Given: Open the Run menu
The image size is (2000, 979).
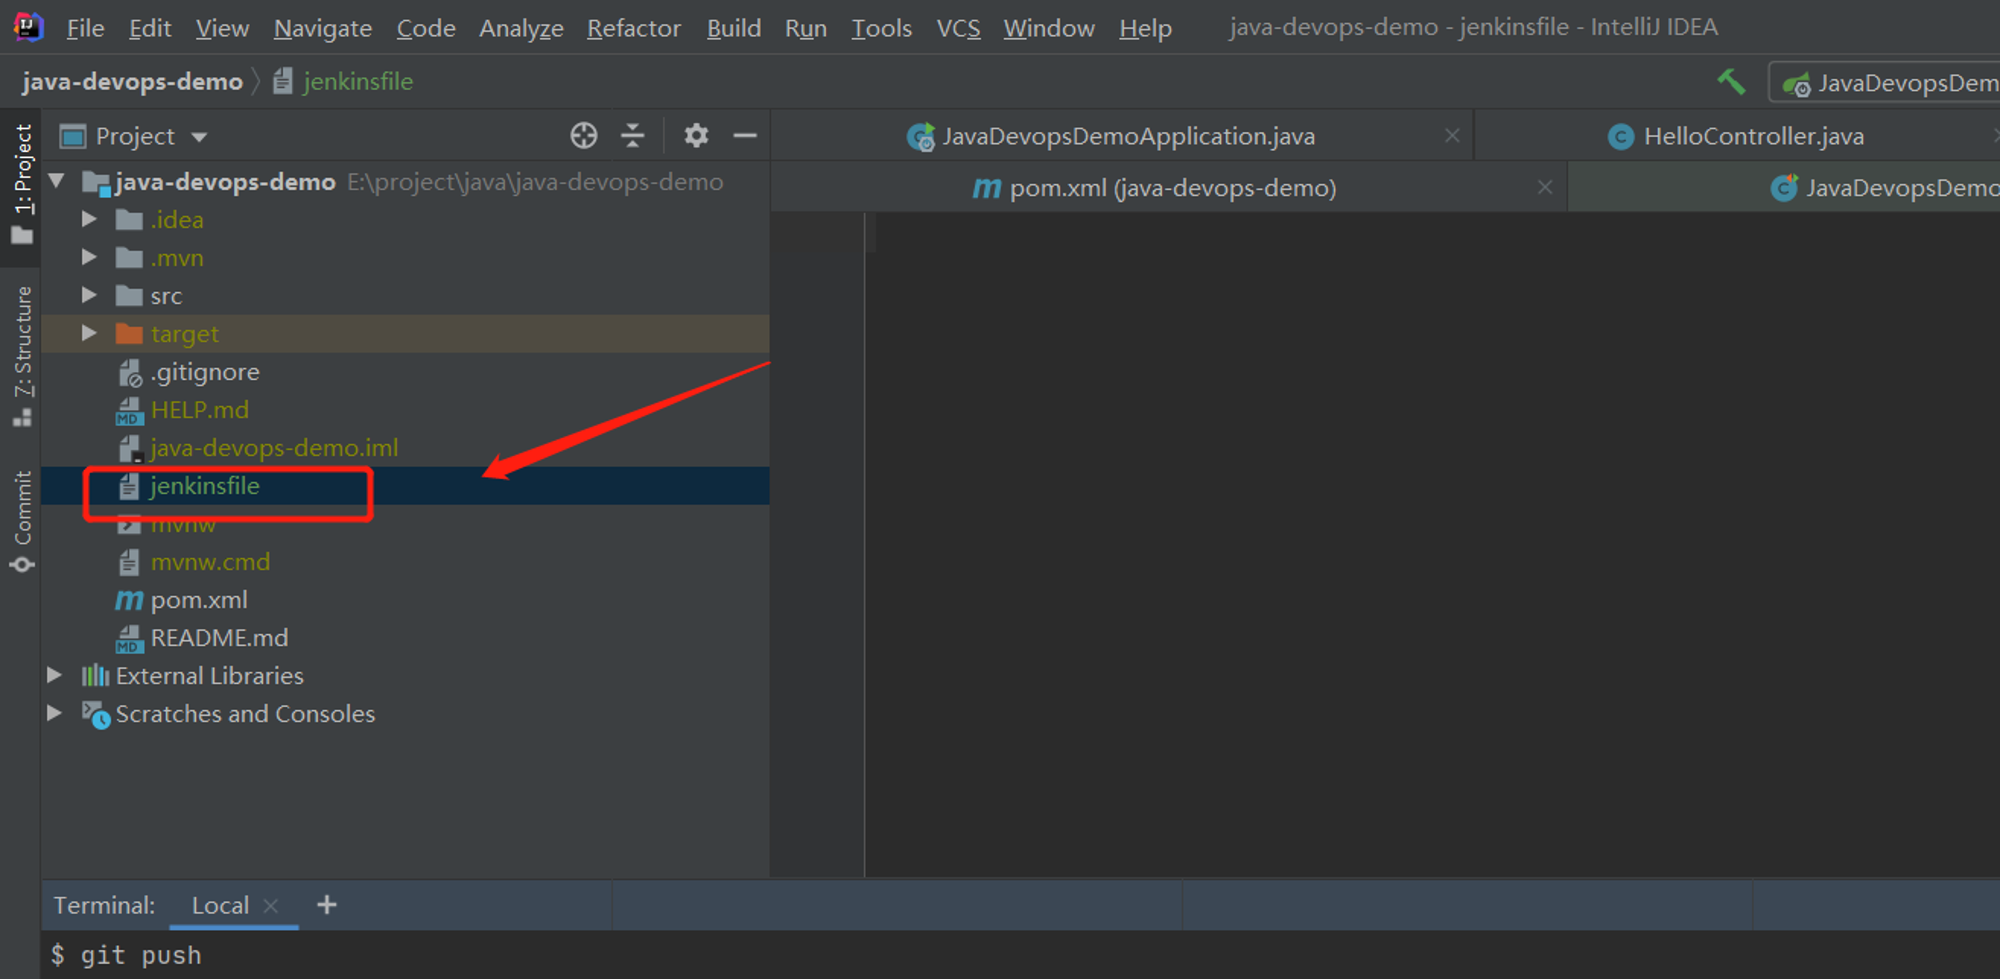Looking at the screenshot, I should pyautogui.click(x=806, y=28).
